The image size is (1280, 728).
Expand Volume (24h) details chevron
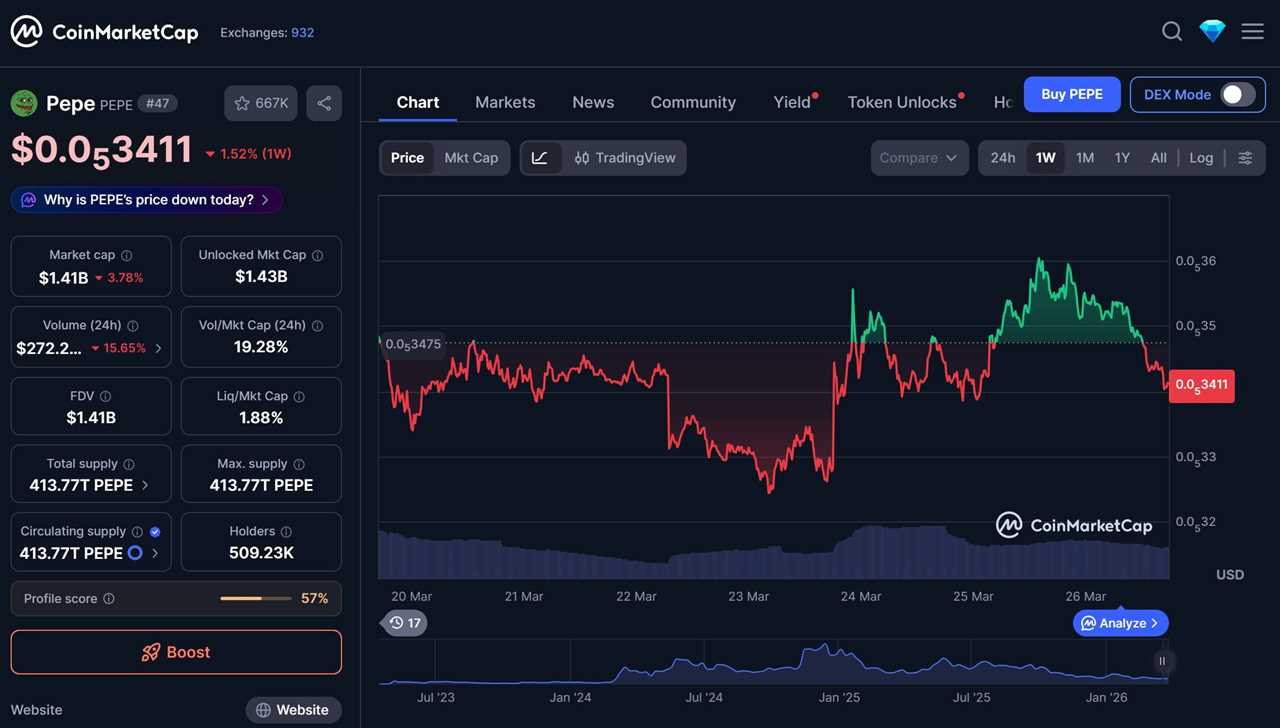158,348
